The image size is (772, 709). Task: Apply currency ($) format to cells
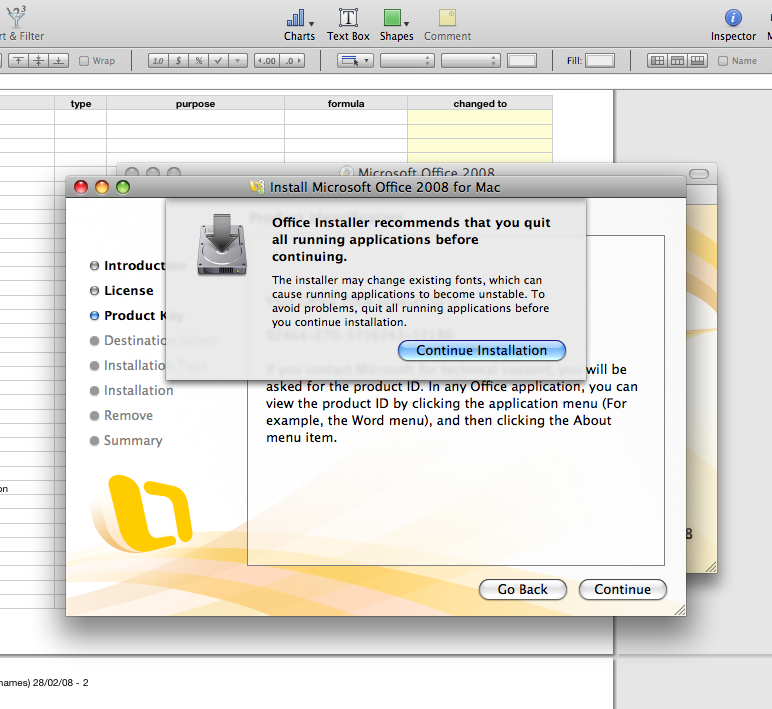pos(178,61)
